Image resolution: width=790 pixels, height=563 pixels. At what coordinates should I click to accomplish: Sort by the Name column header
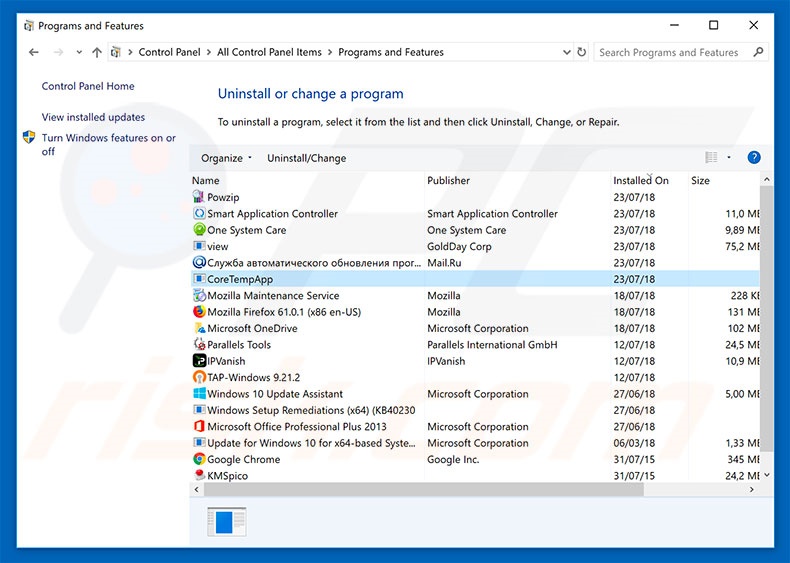(206, 180)
